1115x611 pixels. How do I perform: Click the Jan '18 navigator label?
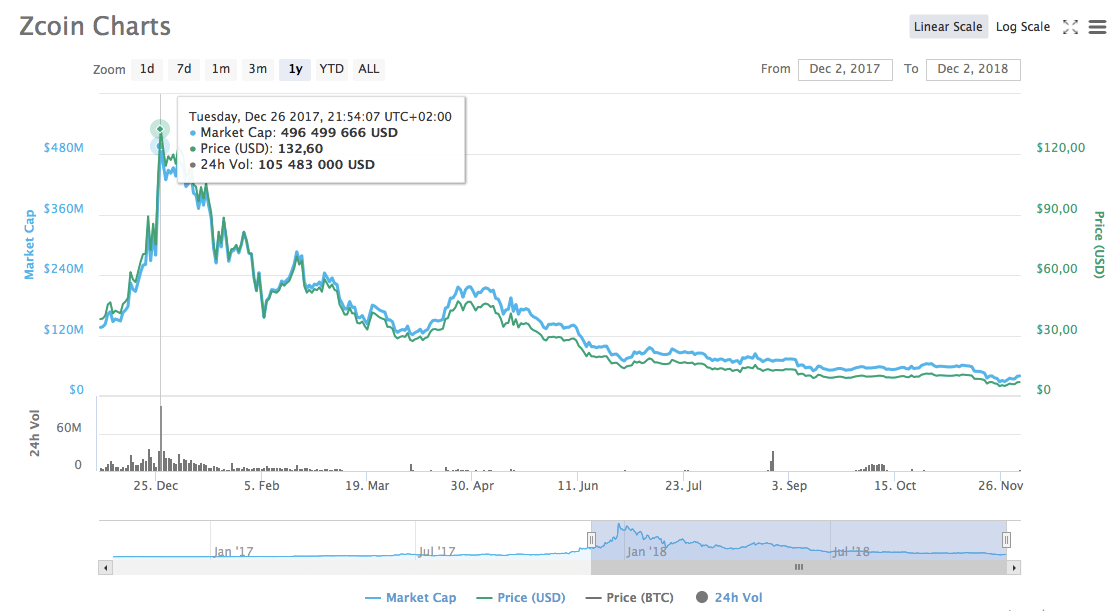(646, 552)
